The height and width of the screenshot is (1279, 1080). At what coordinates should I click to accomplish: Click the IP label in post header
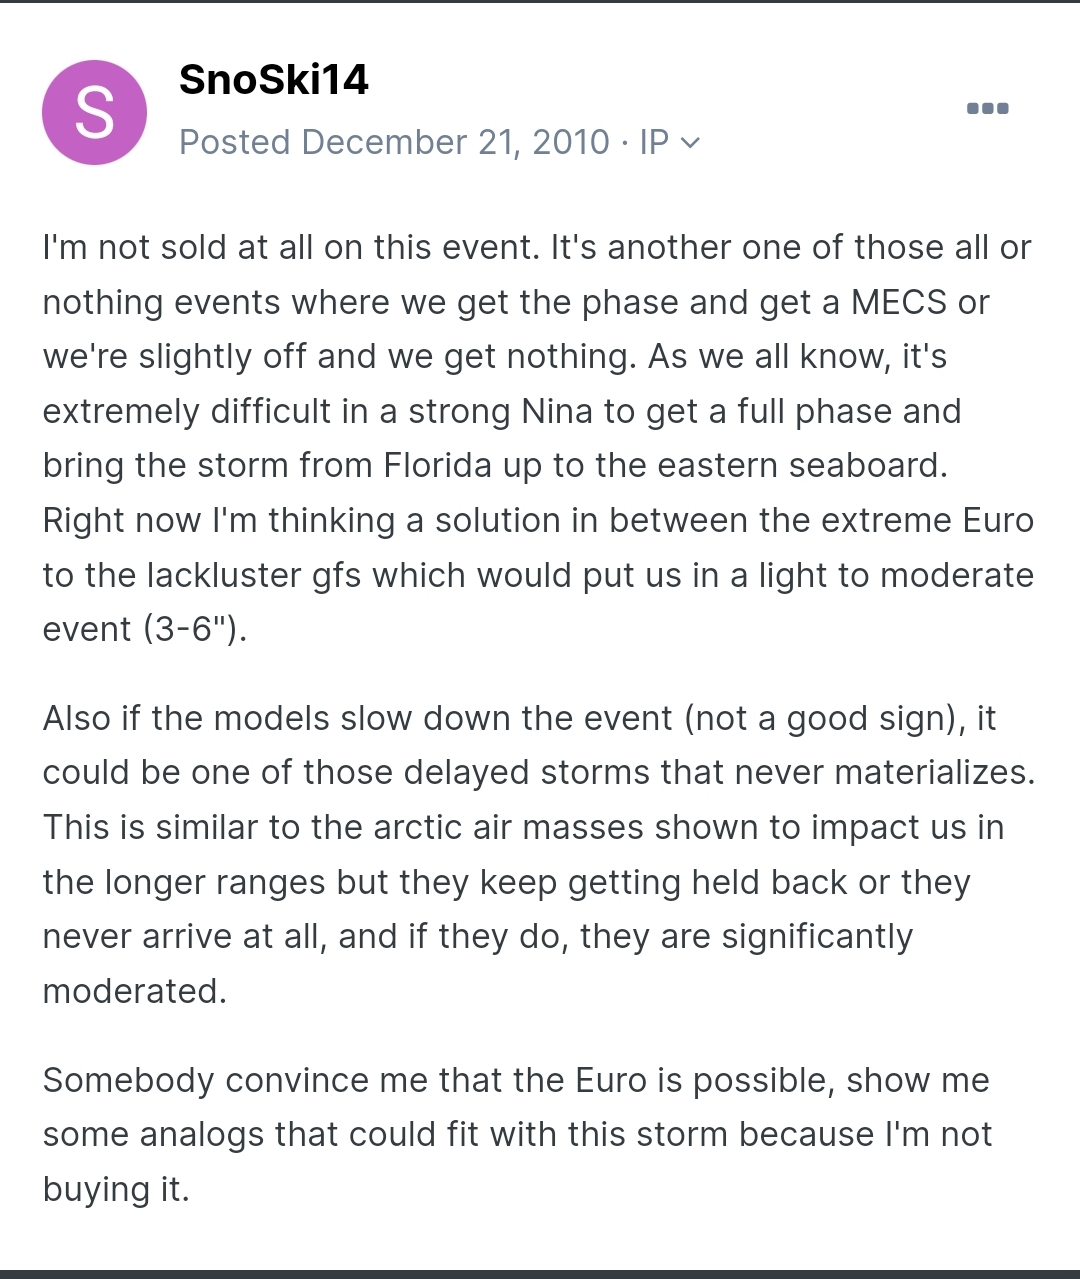[x=654, y=142]
